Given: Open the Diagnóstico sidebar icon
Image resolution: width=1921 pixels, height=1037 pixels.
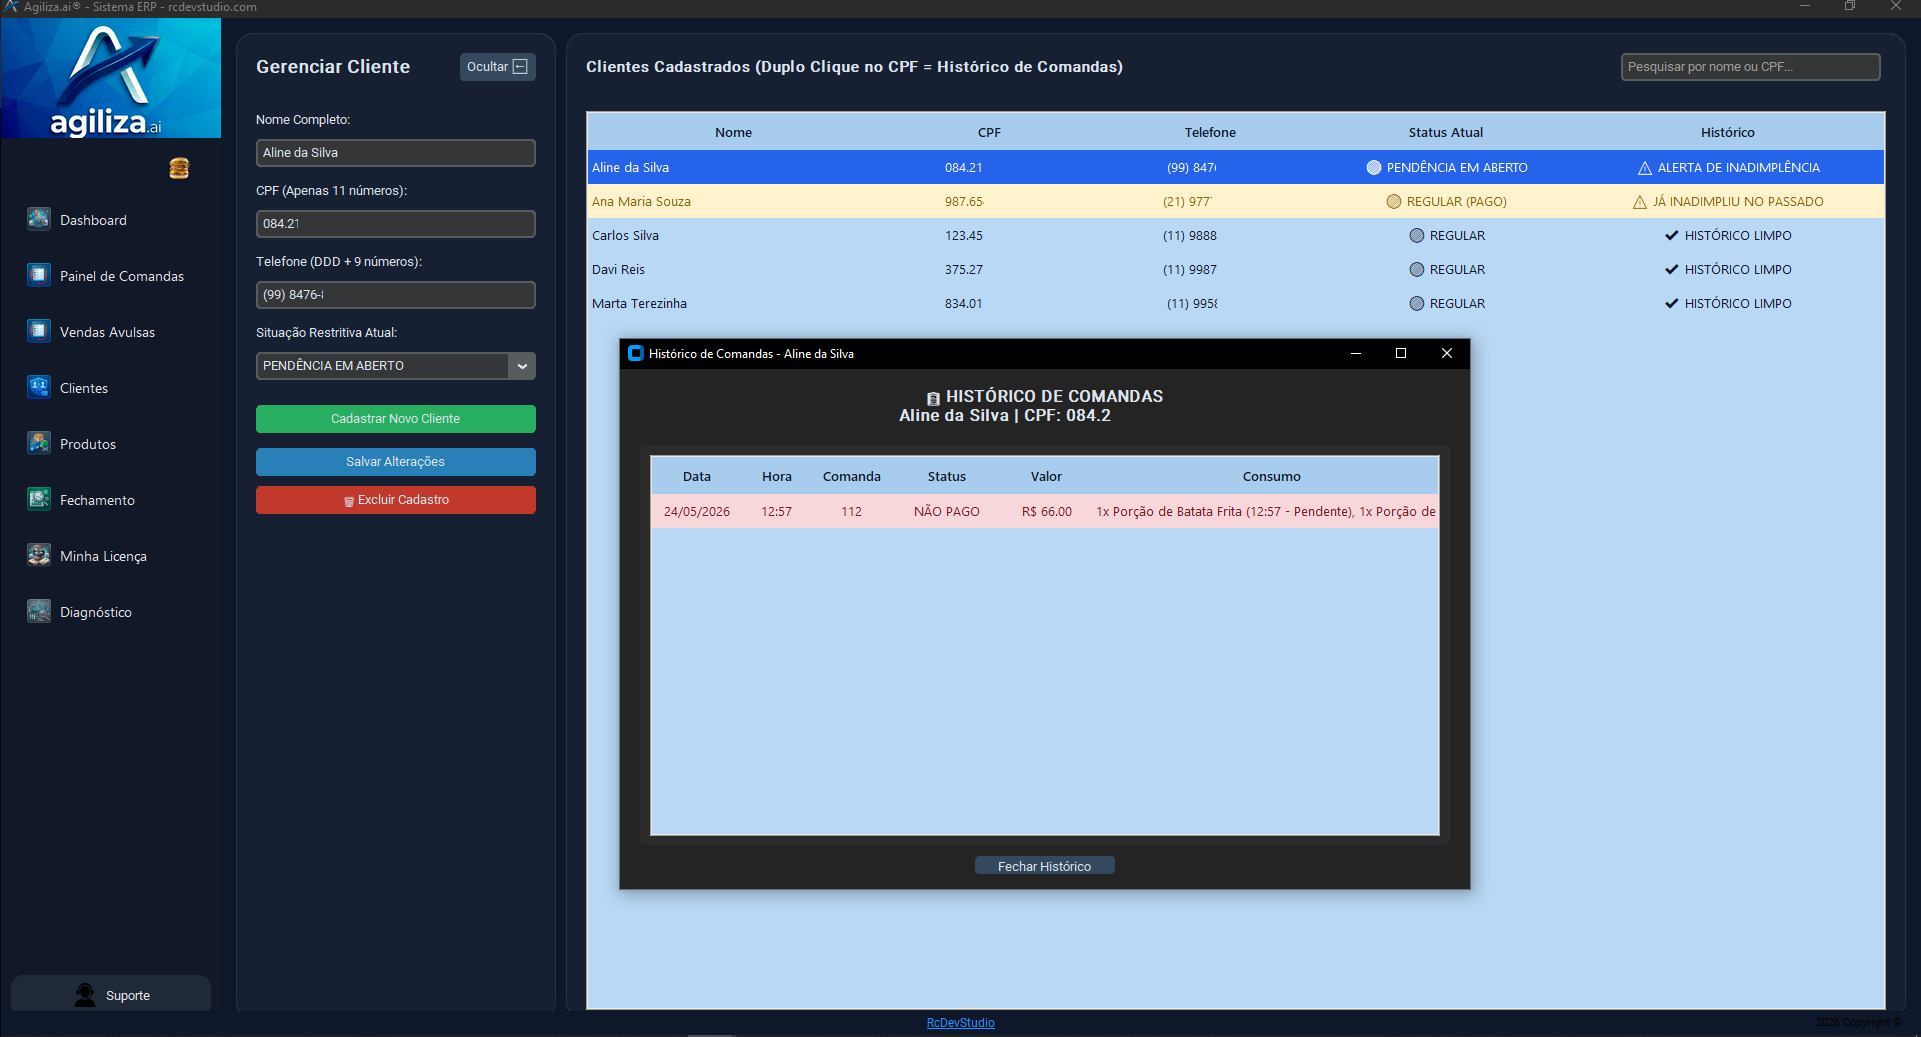Looking at the screenshot, I should click(39, 611).
